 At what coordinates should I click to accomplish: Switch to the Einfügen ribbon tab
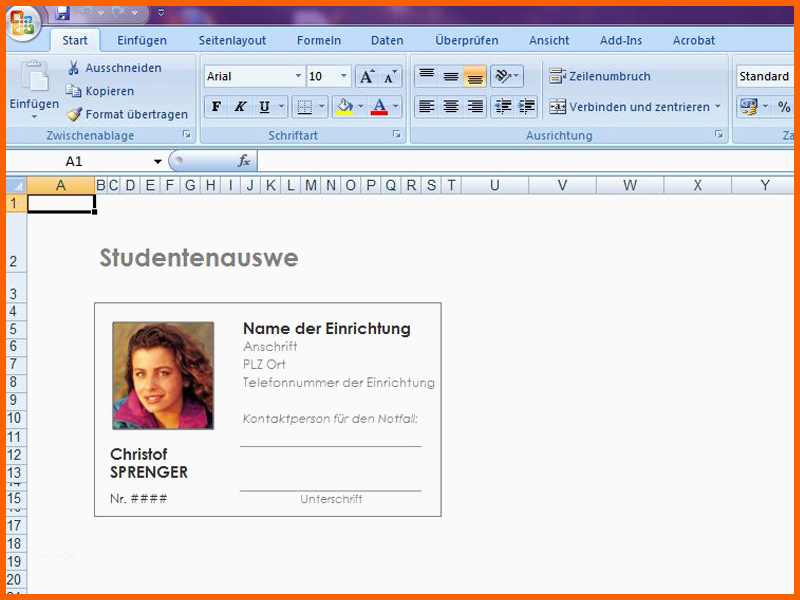point(142,40)
